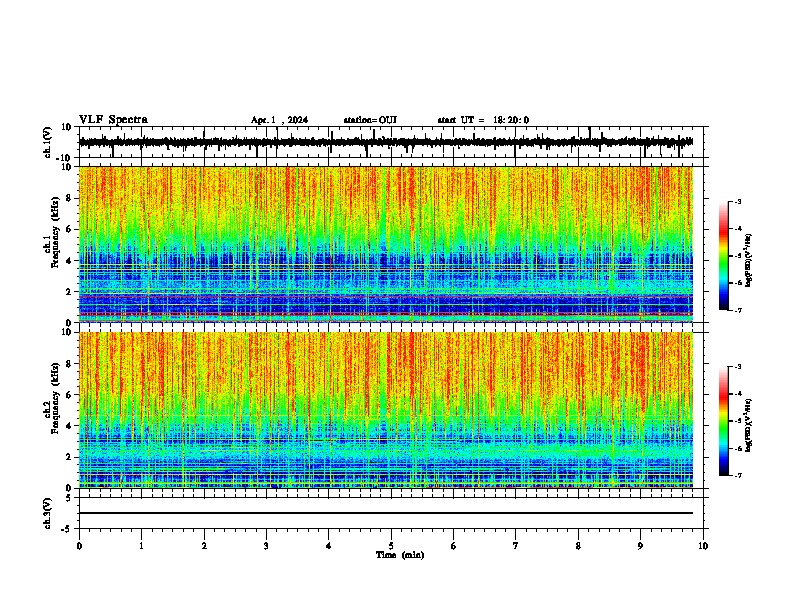The height and width of the screenshot is (612, 792).
Task: Click time-axis tick label 4
Action: [329, 546]
